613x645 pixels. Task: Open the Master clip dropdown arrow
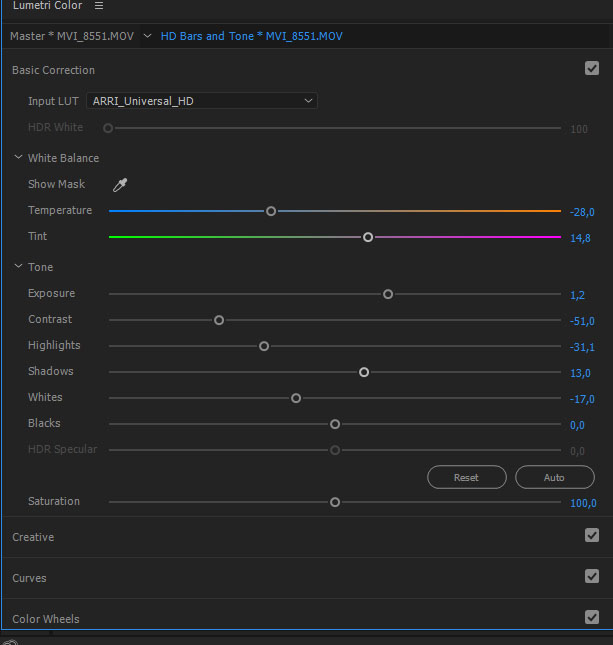coord(148,36)
